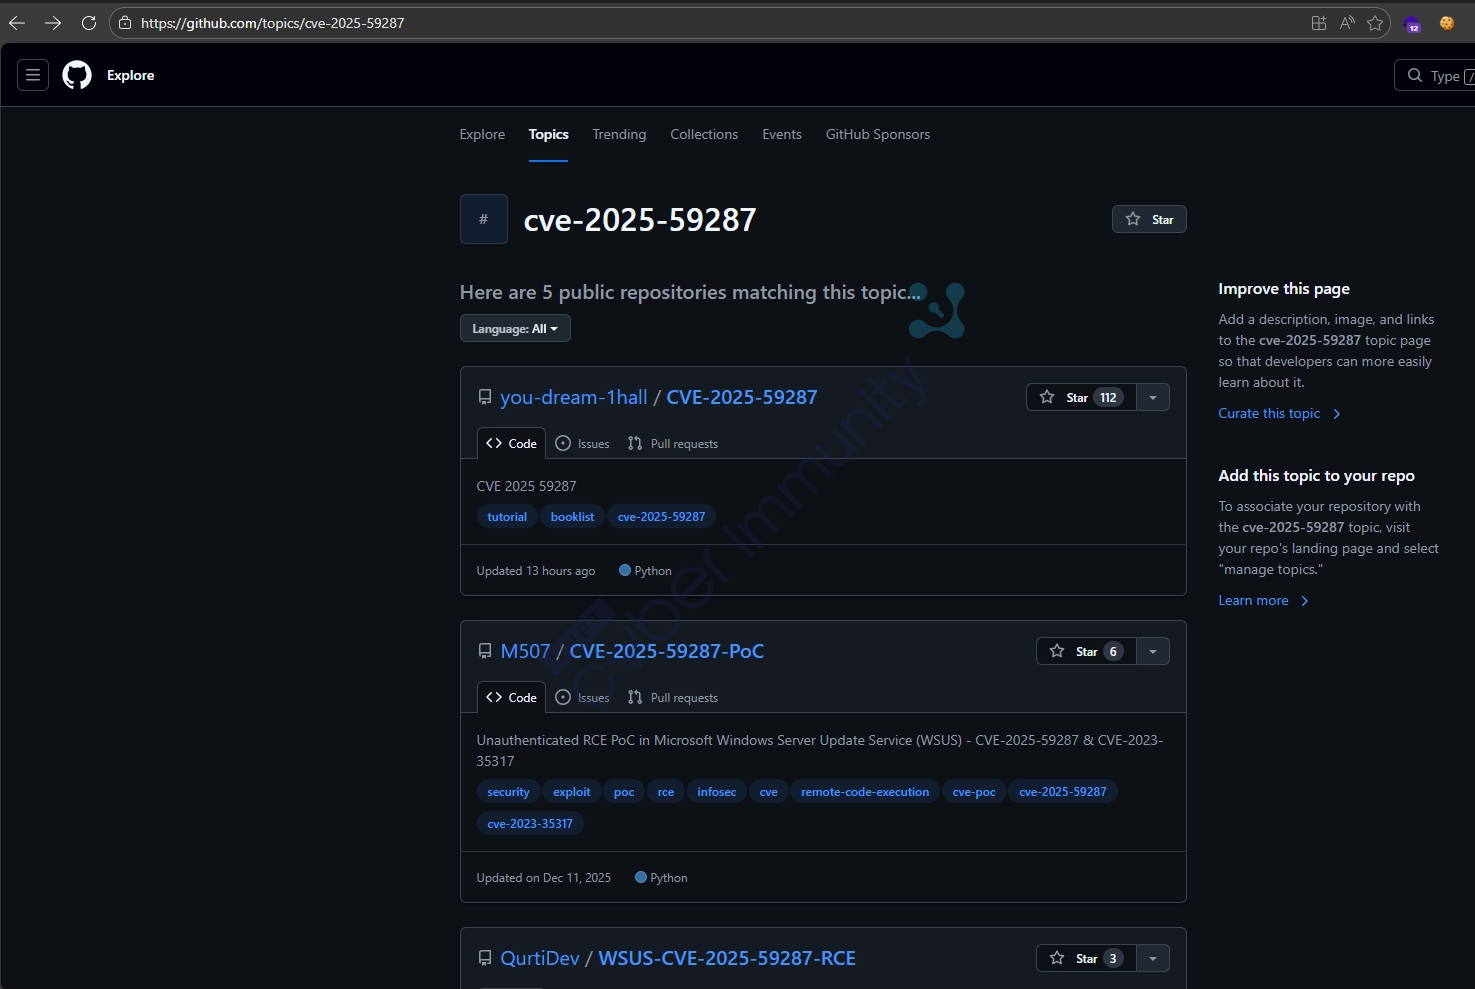Viewport: 1475px width, 989px height.
Task: Open the WSUS-CVE-2025-59287-RCE repository link
Action: tap(727, 958)
